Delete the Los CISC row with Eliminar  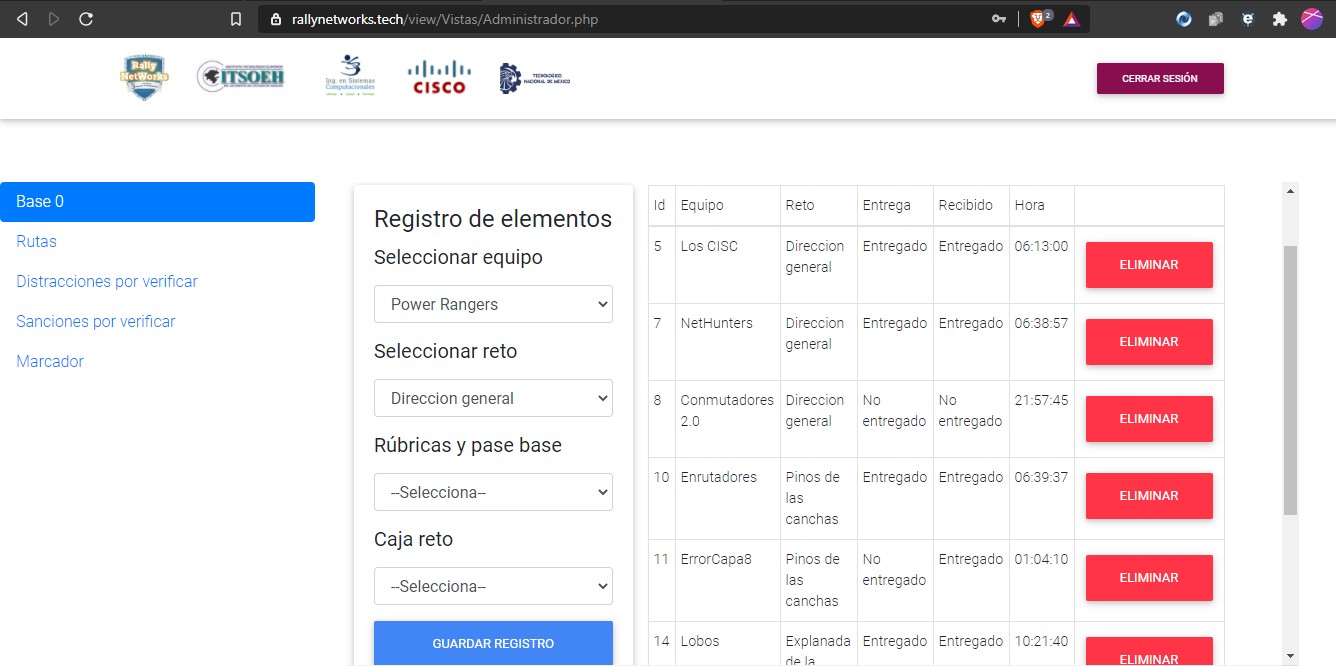coord(1149,265)
